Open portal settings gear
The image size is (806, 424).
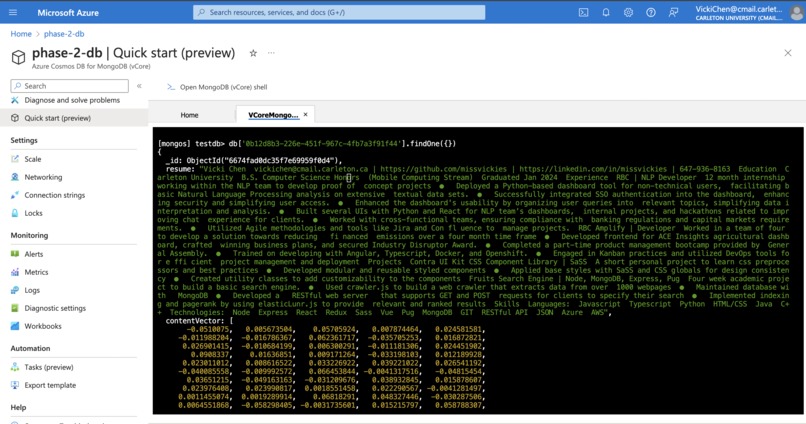[628, 12]
